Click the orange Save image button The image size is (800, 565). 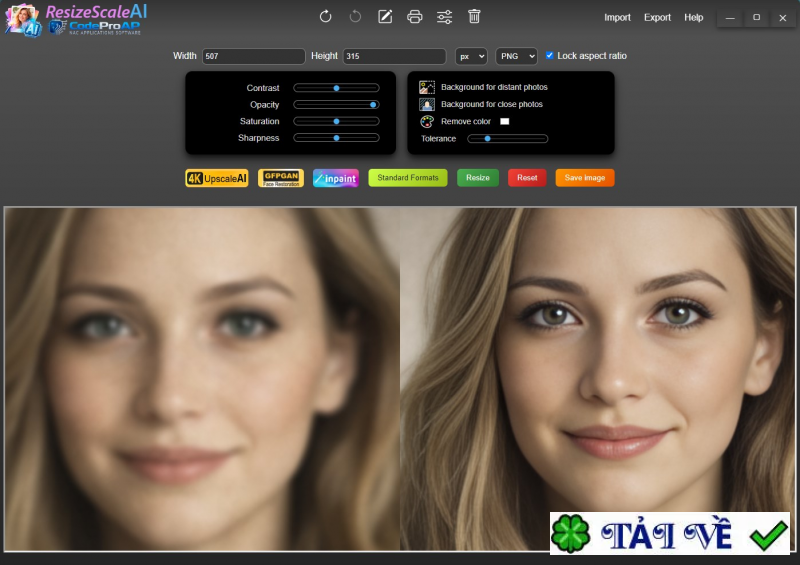585,178
